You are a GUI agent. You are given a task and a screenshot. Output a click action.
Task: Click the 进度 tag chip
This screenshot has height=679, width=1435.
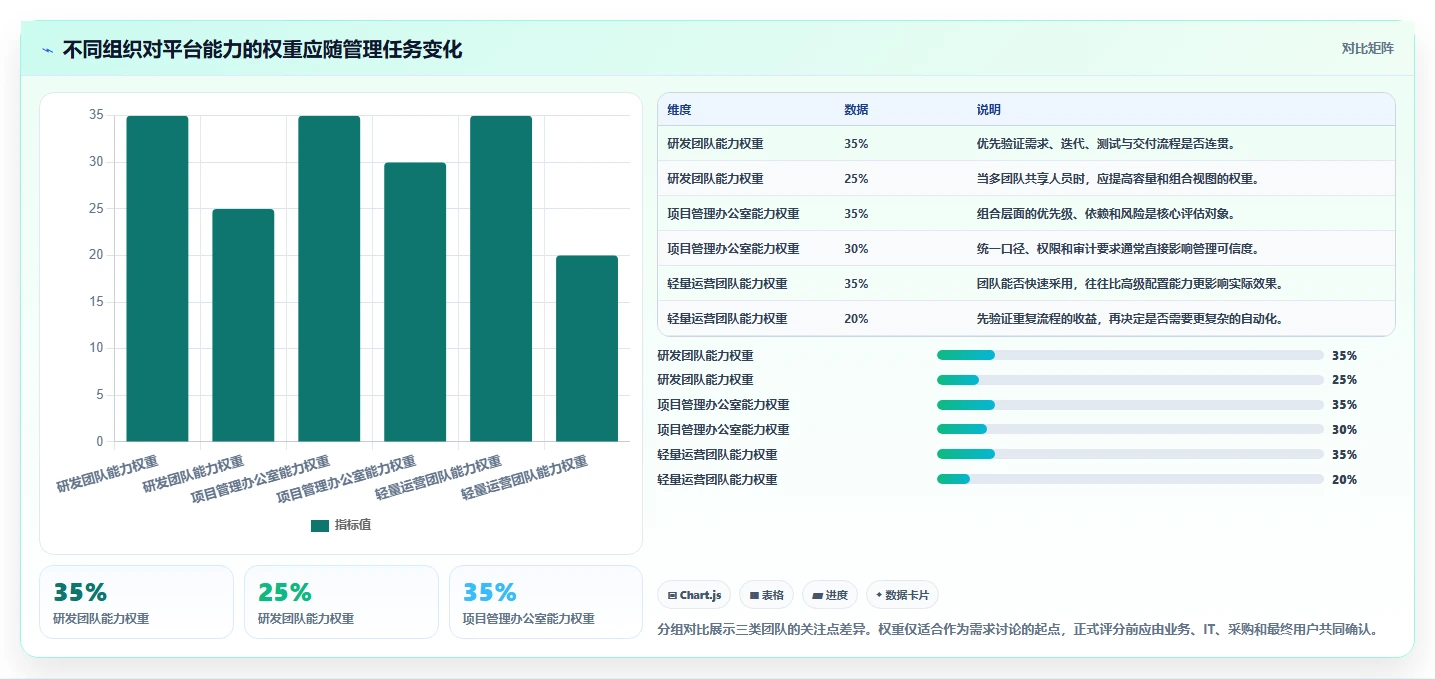(x=830, y=595)
